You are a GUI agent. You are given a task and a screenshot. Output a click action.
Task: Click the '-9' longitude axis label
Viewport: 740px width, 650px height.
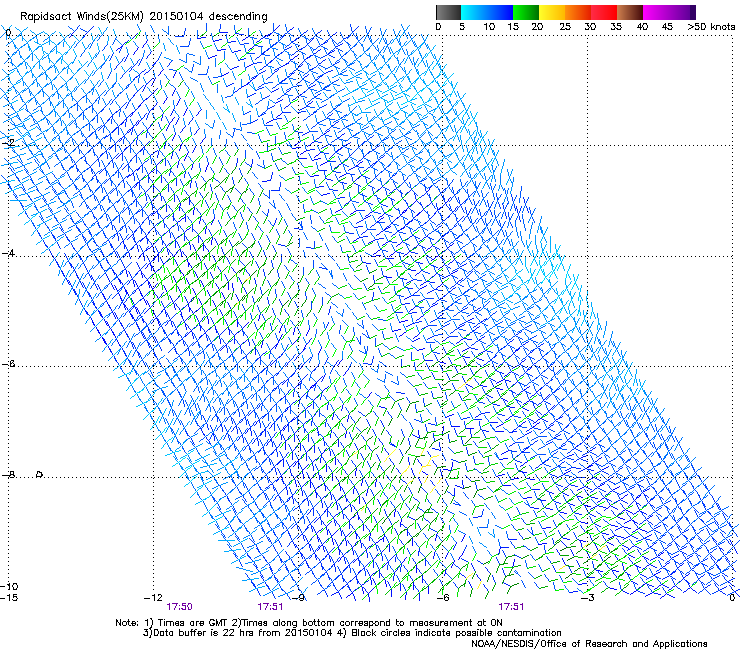point(298,598)
